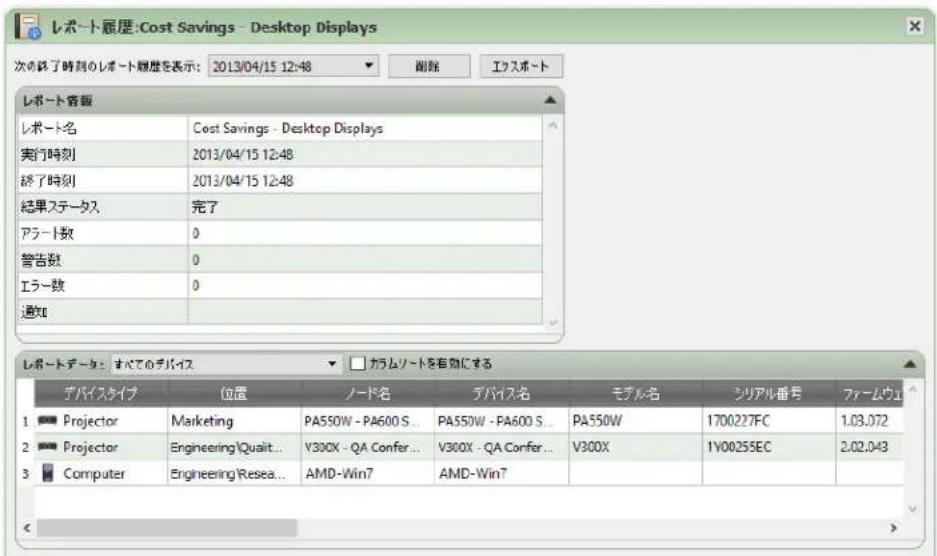This screenshot has width=937, height=556.
Task: Select the アラート数 row
Action: (x=280, y=233)
